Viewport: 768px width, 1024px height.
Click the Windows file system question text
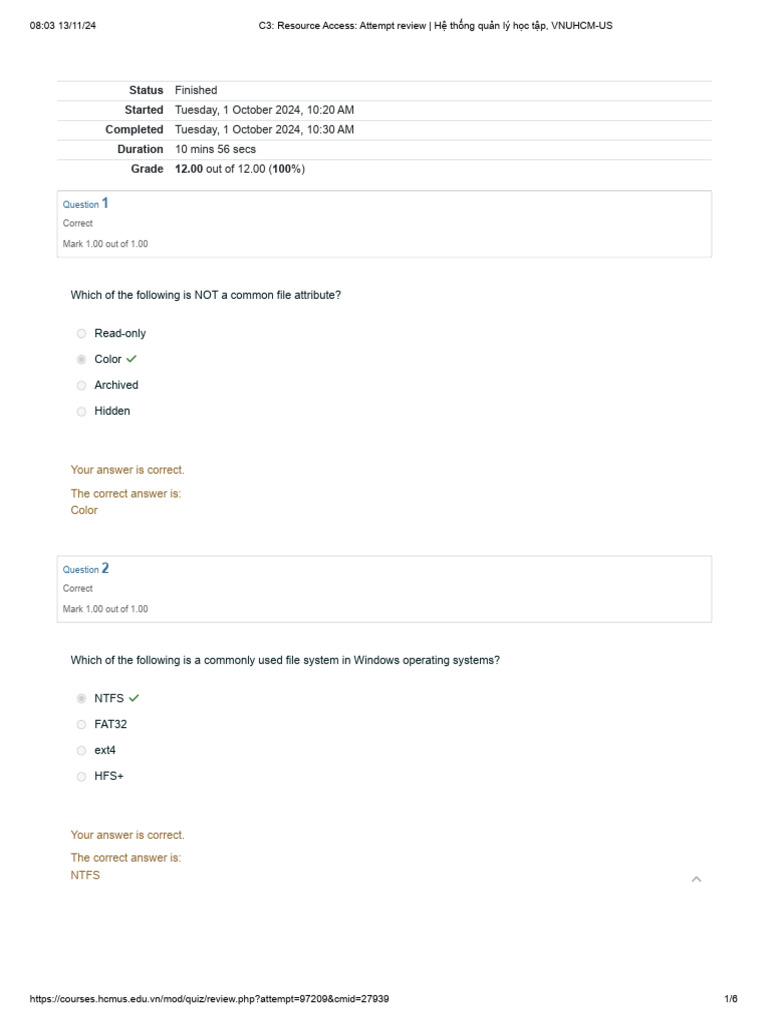[x=285, y=660]
